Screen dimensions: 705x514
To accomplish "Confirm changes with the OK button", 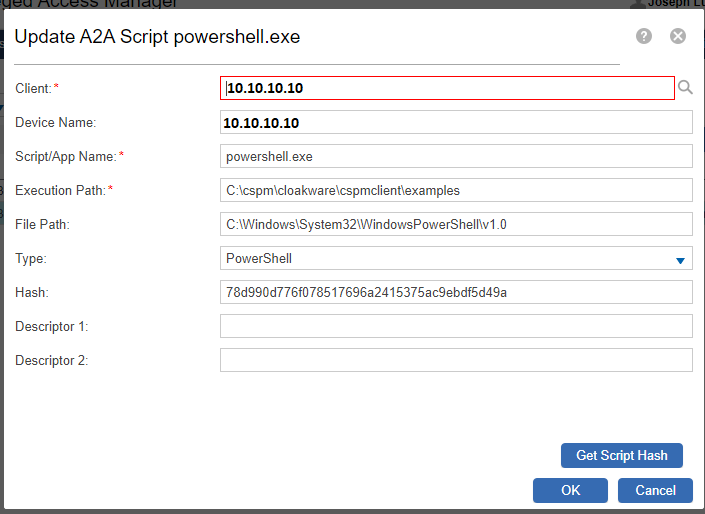I will pyautogui.click(x=570, y=490).
